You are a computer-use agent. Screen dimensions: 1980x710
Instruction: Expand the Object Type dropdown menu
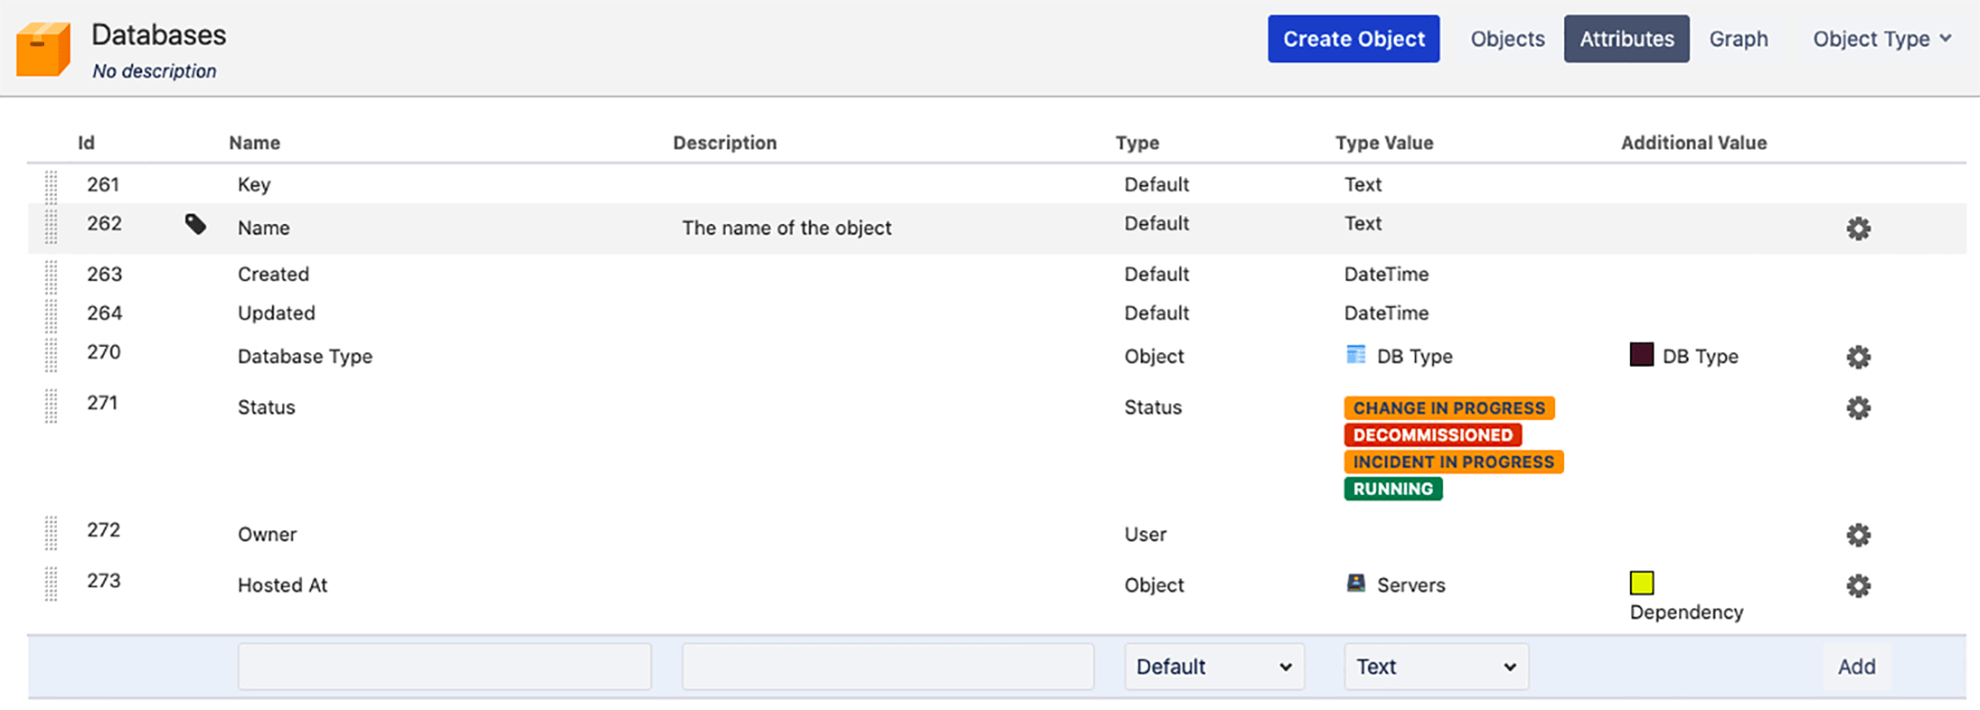click(x=1881, y=39)
